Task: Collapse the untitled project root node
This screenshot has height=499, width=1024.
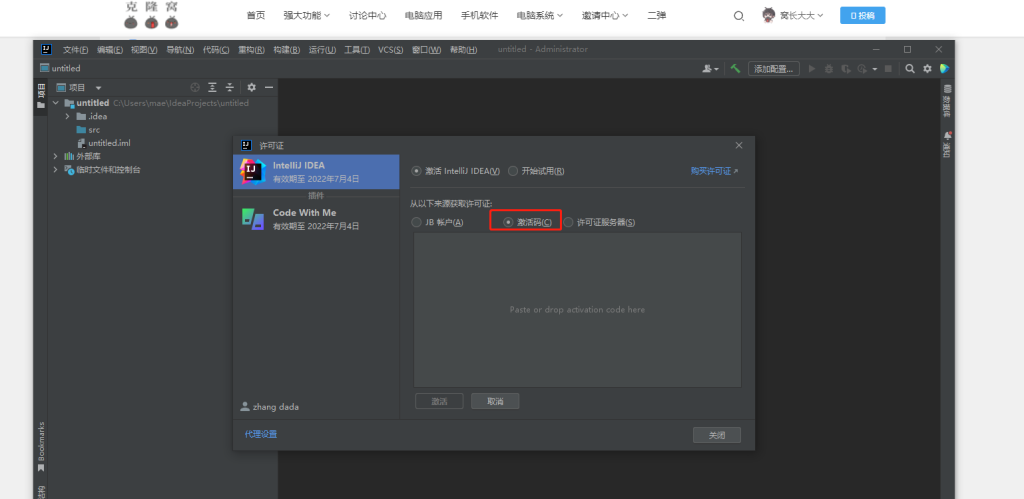Action: [x=56, y=103]
